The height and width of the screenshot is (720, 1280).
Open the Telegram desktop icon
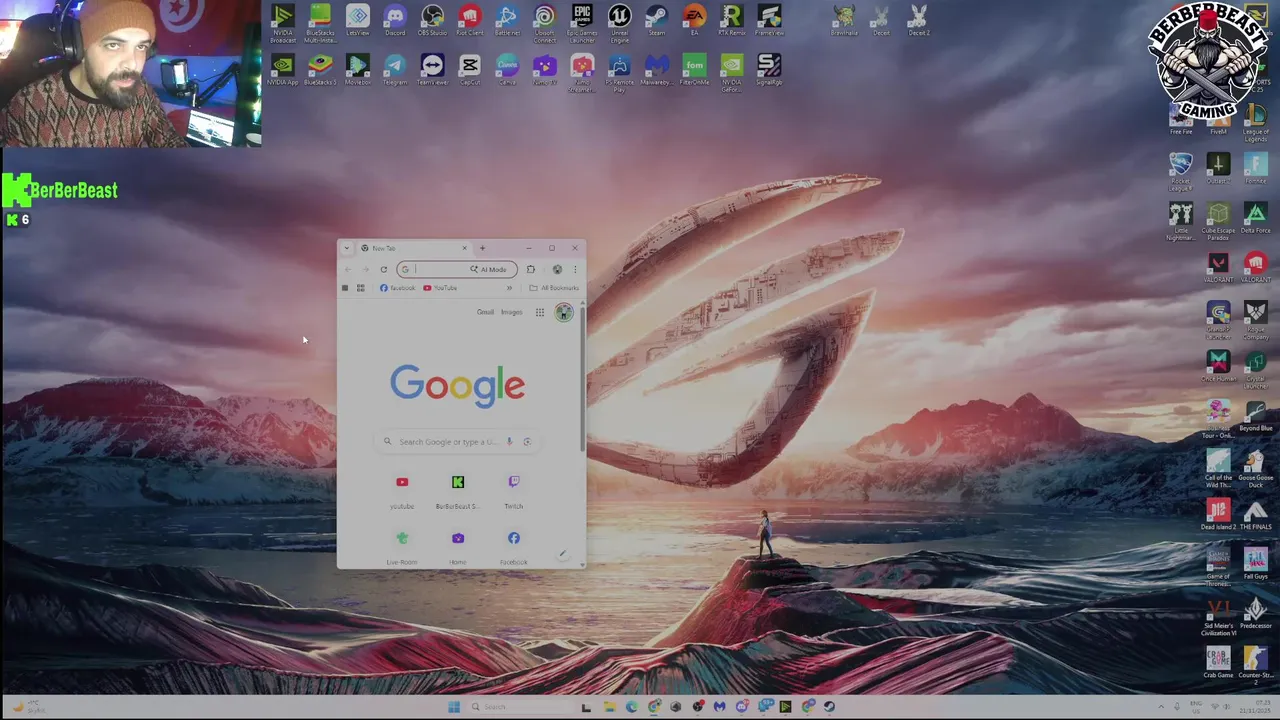tap(395, 70)
